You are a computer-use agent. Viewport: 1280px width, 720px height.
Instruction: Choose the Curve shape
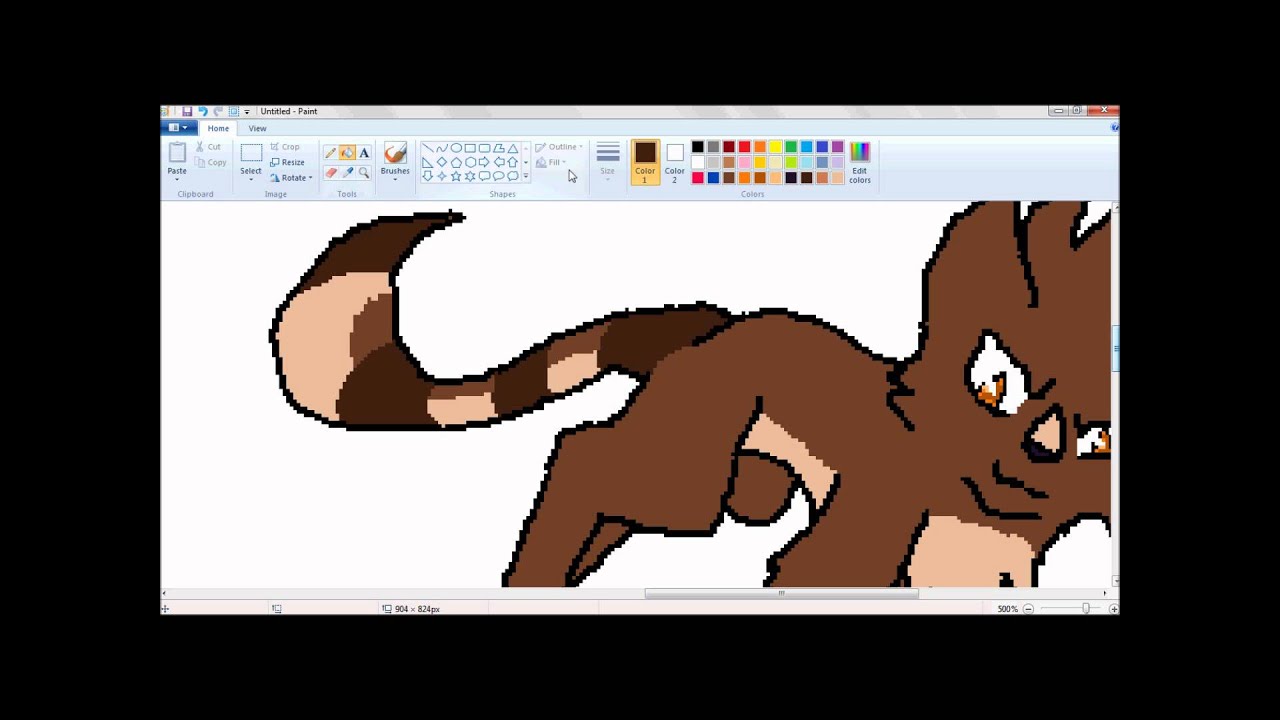[441, 148]
